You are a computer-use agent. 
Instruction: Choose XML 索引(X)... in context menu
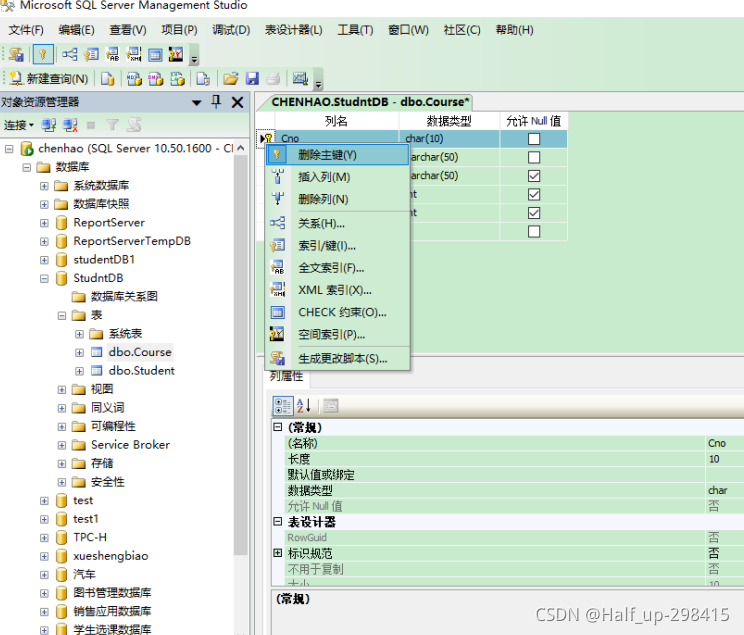pos(337,290)
